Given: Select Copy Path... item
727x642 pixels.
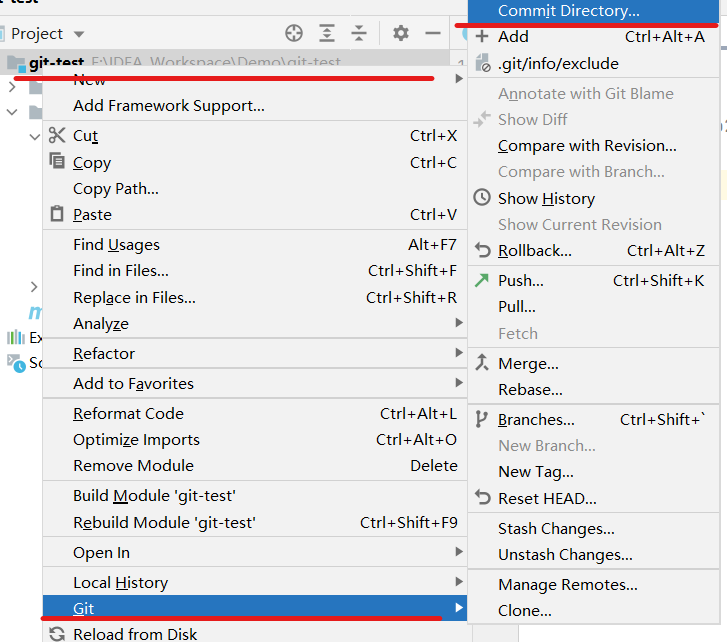Looking at the screenshot, I should [255, 189].
